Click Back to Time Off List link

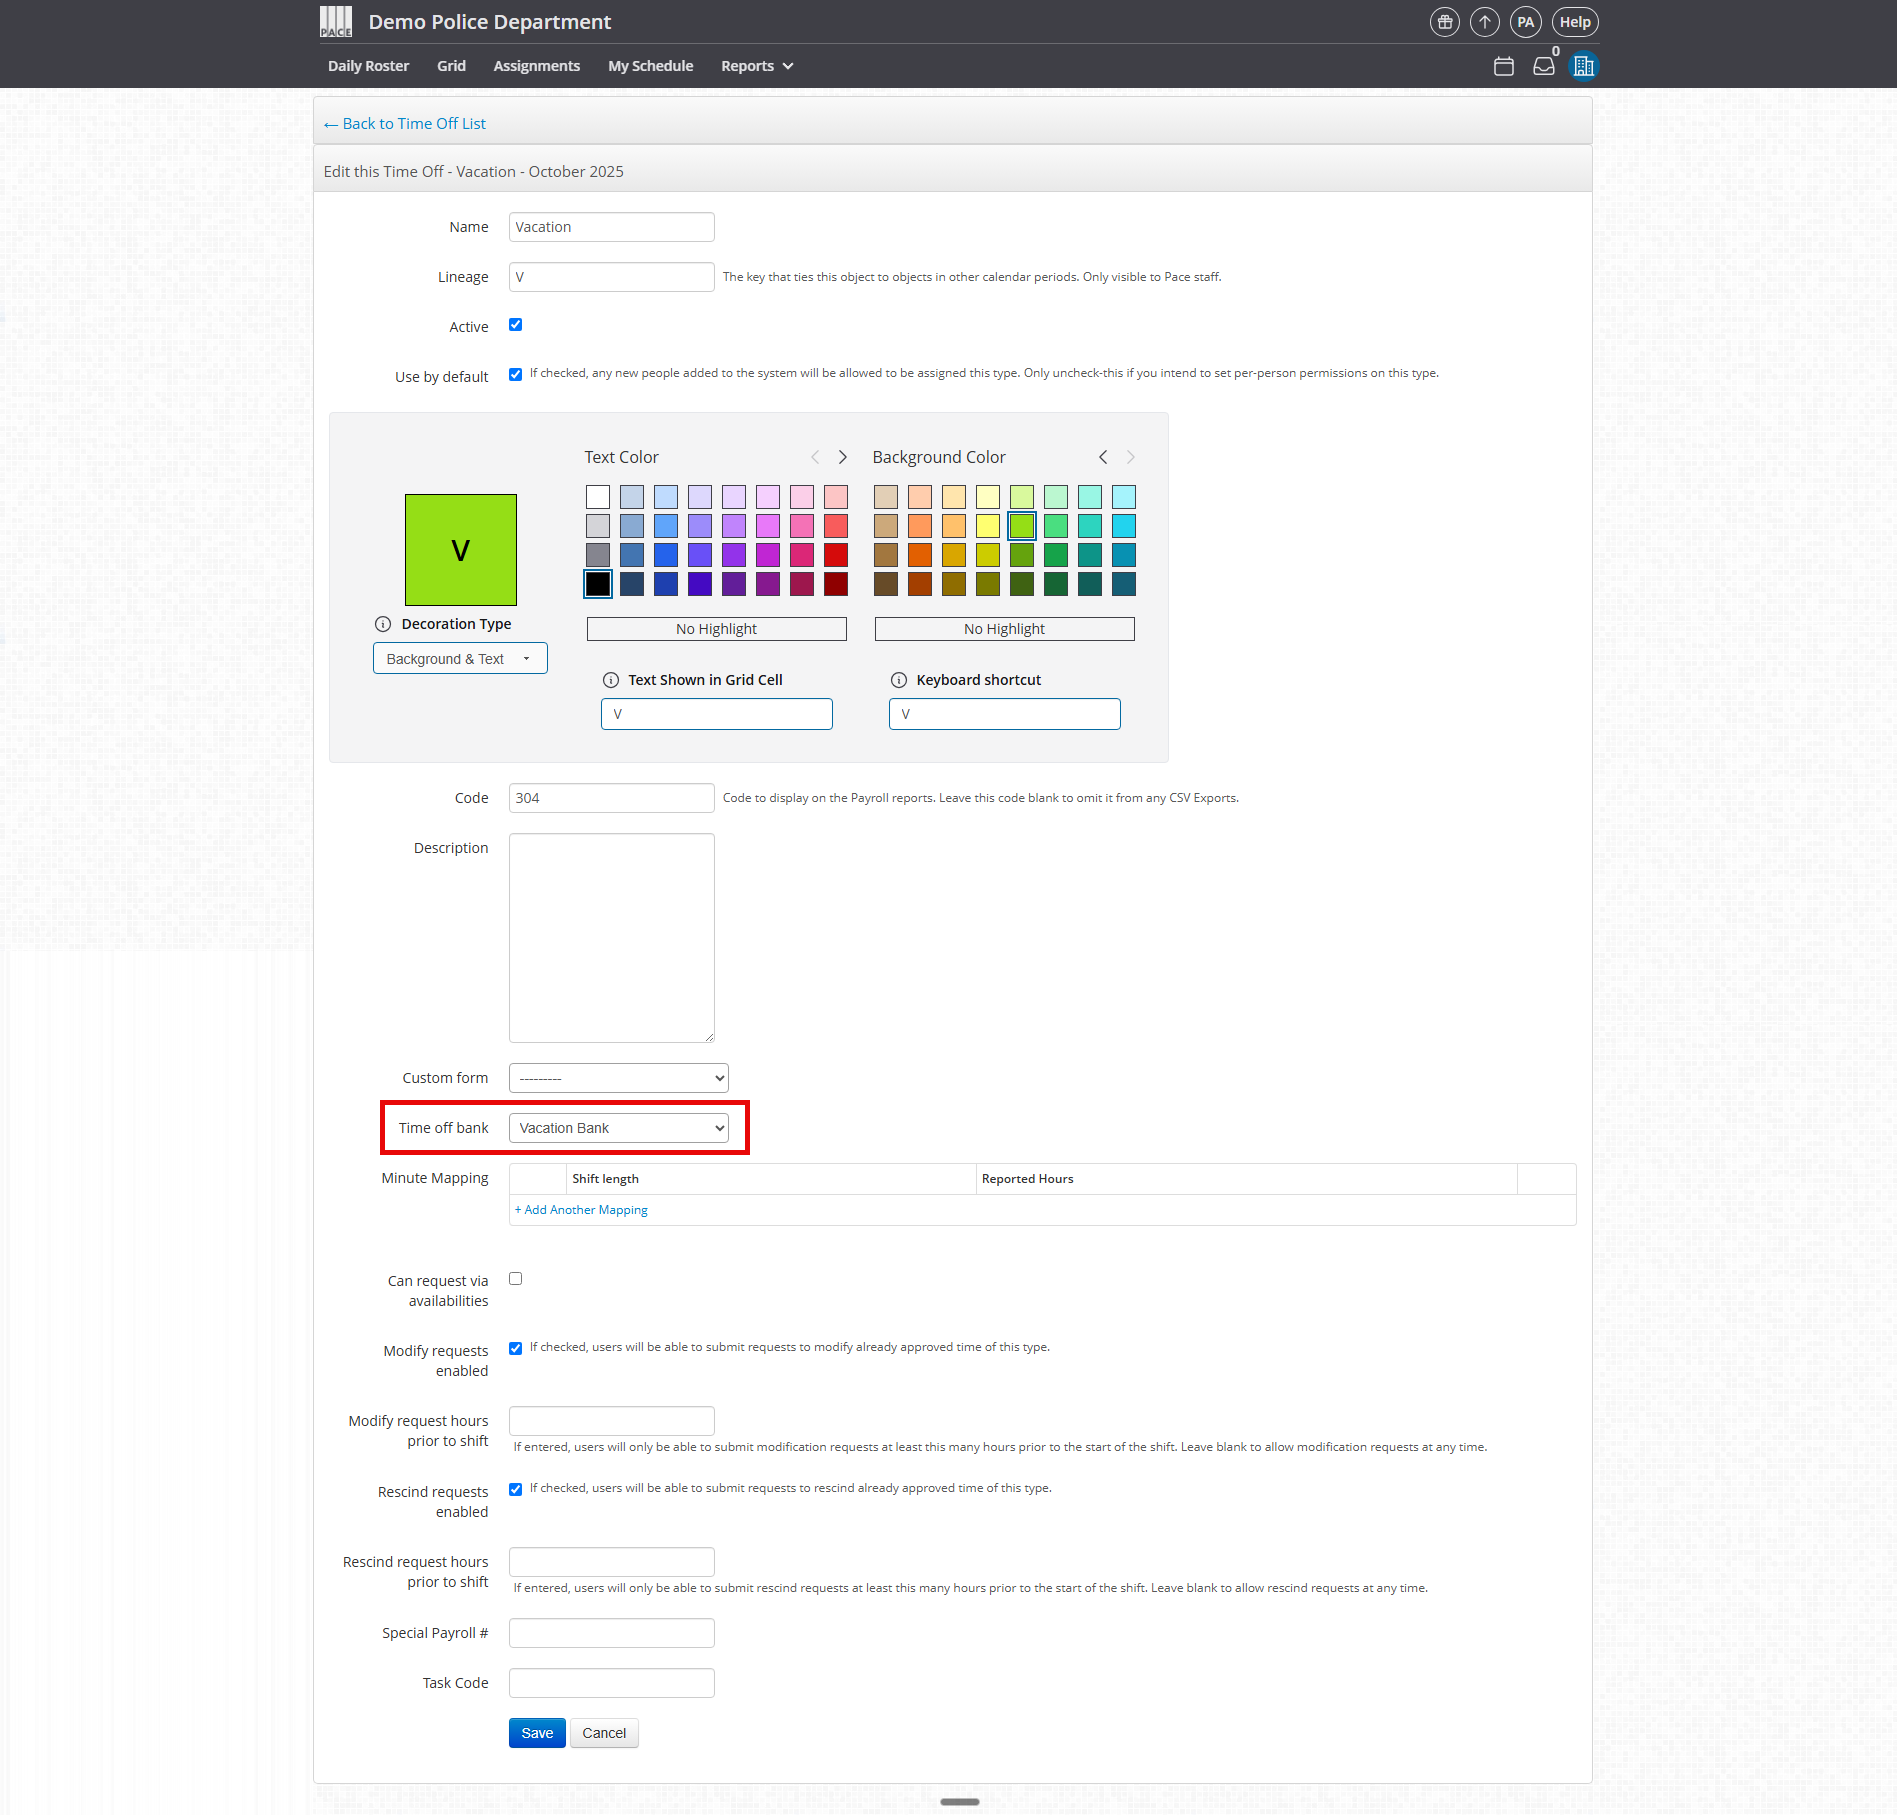point(405,124)
